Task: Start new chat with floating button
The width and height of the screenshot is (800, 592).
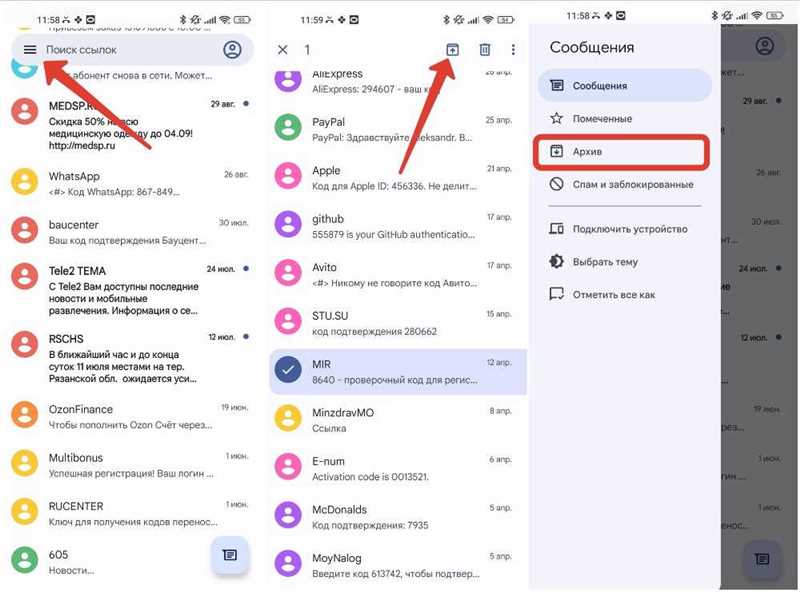Action: pos(230,555)
